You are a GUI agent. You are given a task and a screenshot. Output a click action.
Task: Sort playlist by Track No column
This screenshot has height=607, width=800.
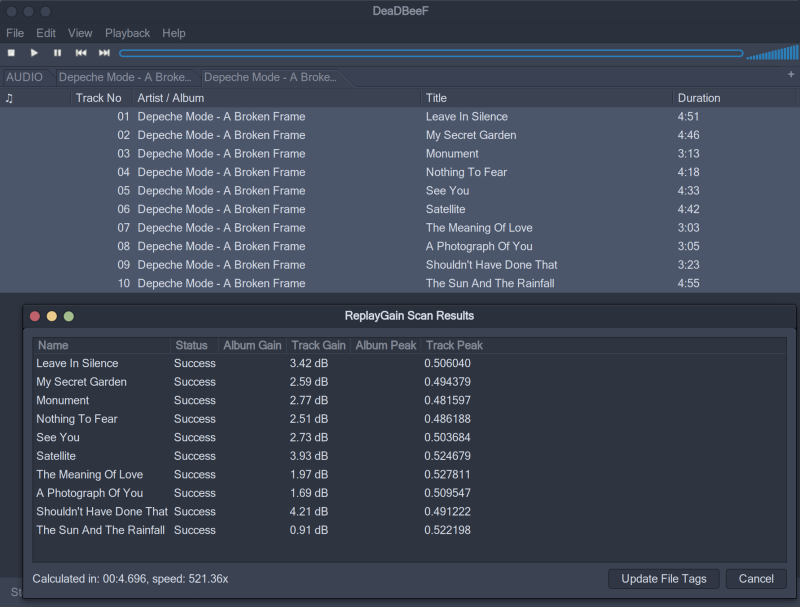[102, 98]
